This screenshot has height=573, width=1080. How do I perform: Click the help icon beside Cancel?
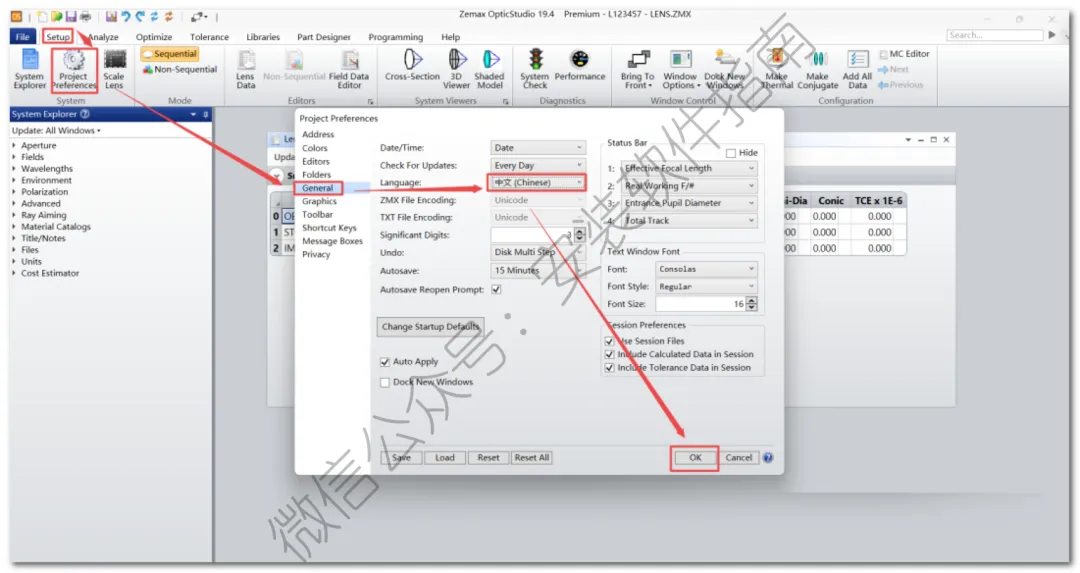[x=768, y=458]
